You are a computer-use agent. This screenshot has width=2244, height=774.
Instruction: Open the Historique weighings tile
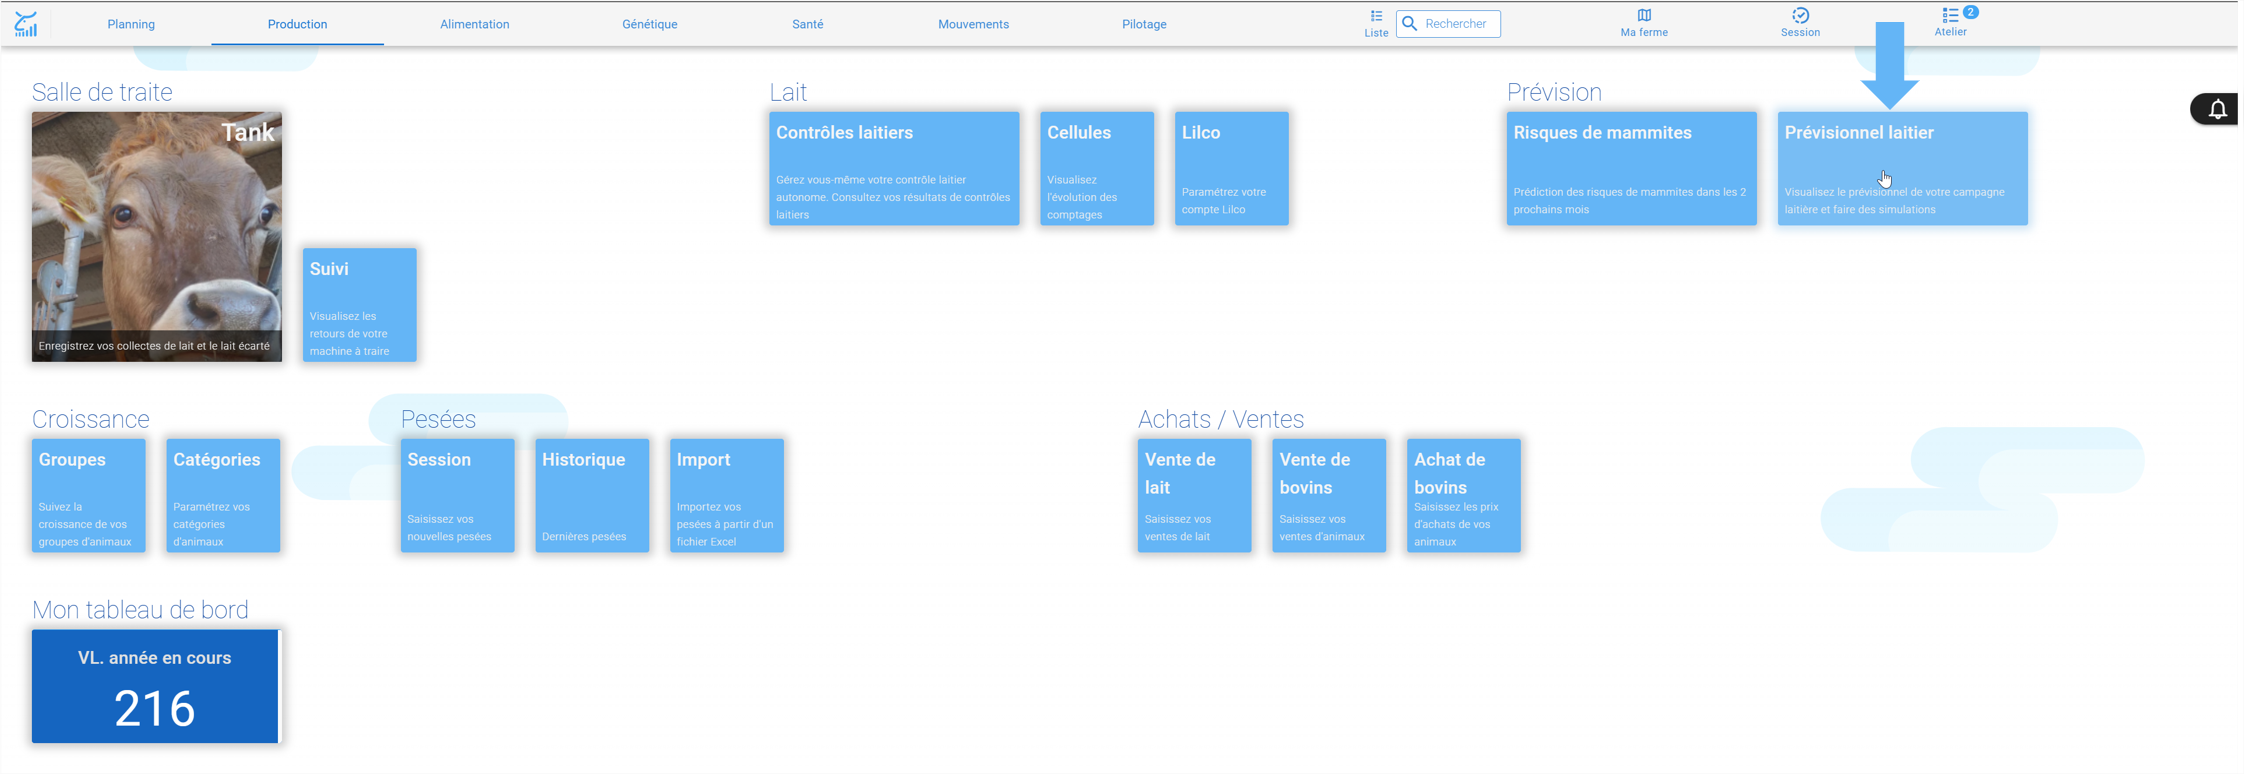pyautogui.click(x=592, y=496)
